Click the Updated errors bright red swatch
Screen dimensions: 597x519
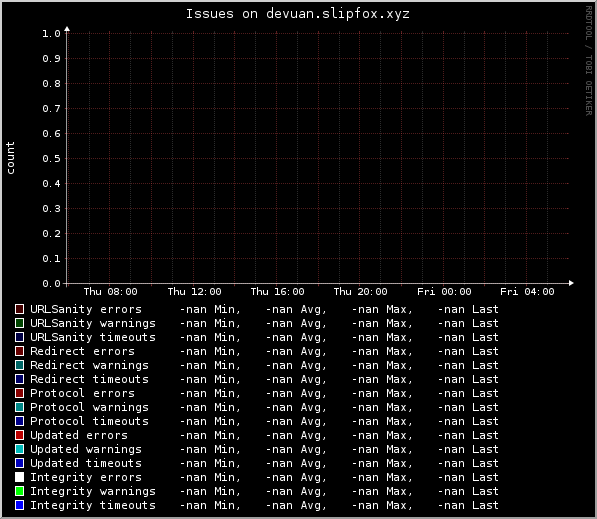coord(19,435)
